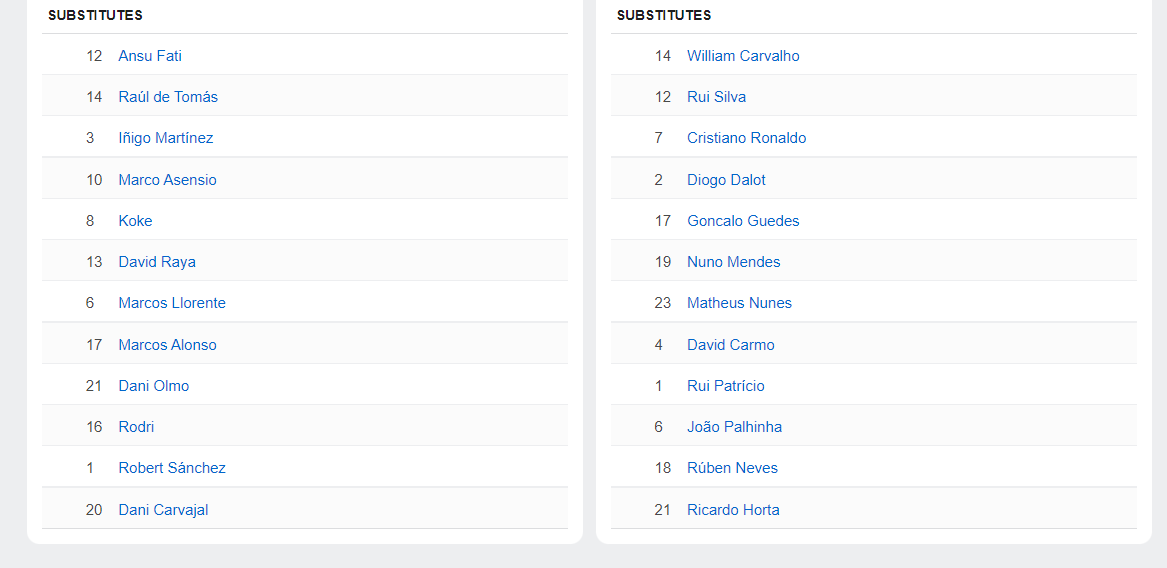The height and width of the screenshot is (568, 1167).
Task: Open Marco Asensio's profile link
Action: [167, 180]
